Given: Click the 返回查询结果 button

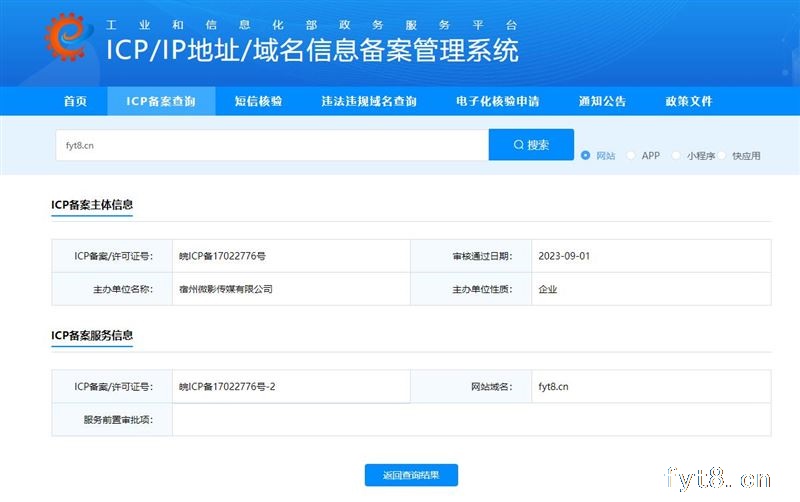Looking at the screenshot, I should point(411,475).
